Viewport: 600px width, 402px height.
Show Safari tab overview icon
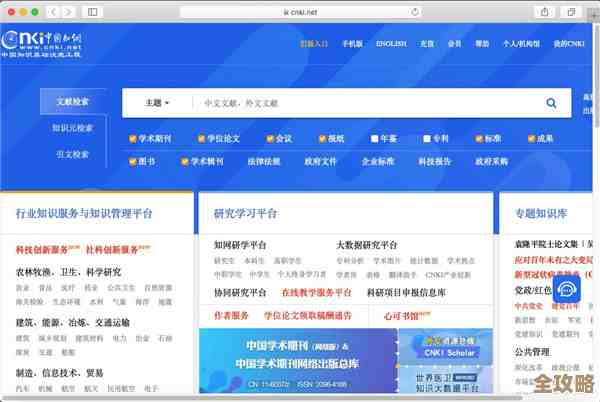(x=571, y=12)
